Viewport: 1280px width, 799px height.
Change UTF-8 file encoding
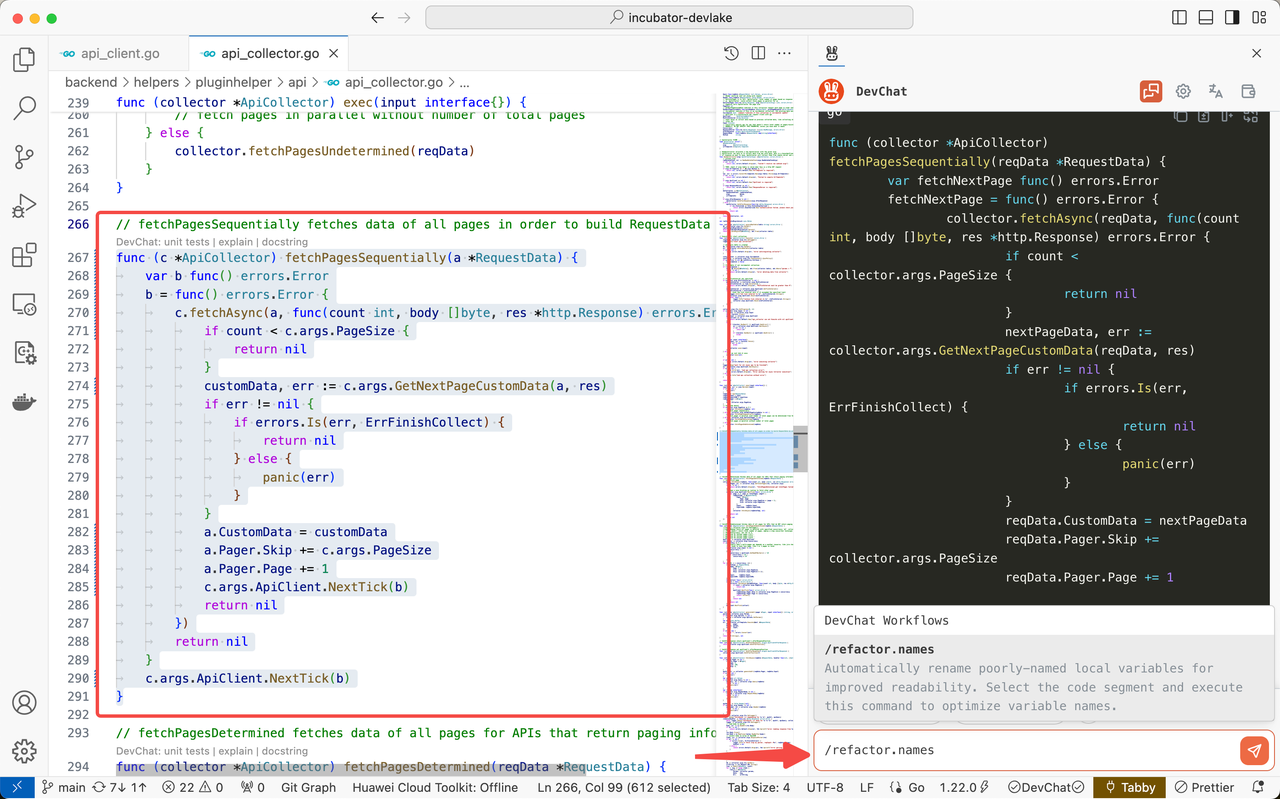coord(825,787)
